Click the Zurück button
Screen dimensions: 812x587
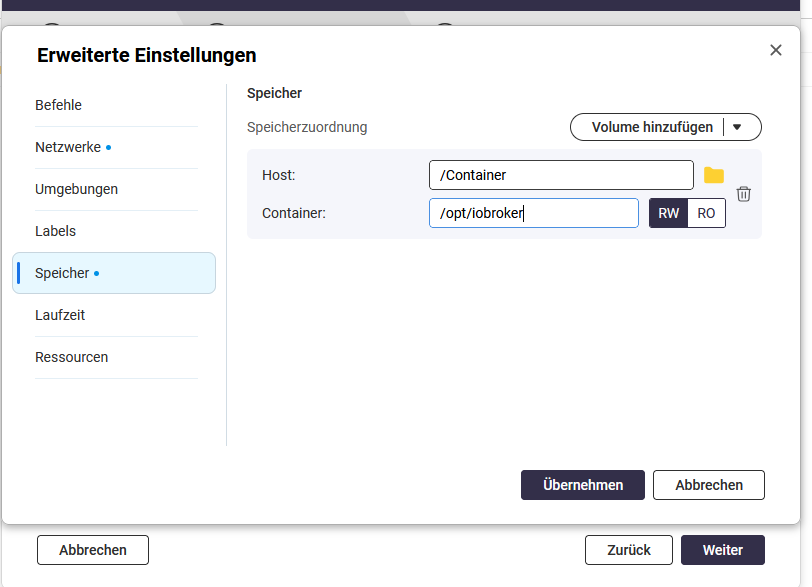tap(629, 550)
